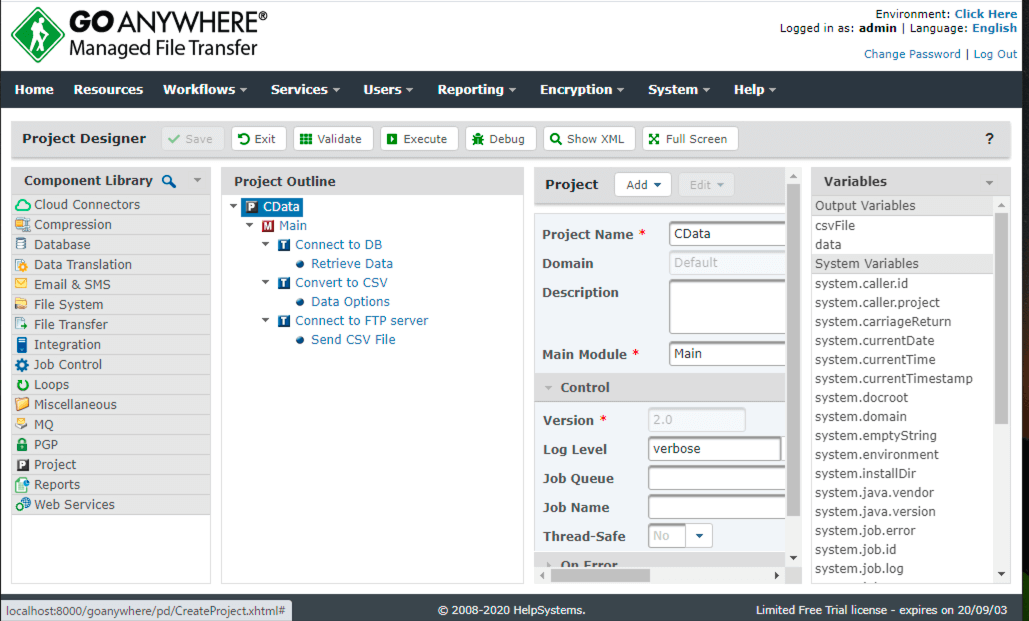Viewport: 1029px width, 621px height.
Task: Click the Convert to CSV task icon
Action: coord(284,283)
